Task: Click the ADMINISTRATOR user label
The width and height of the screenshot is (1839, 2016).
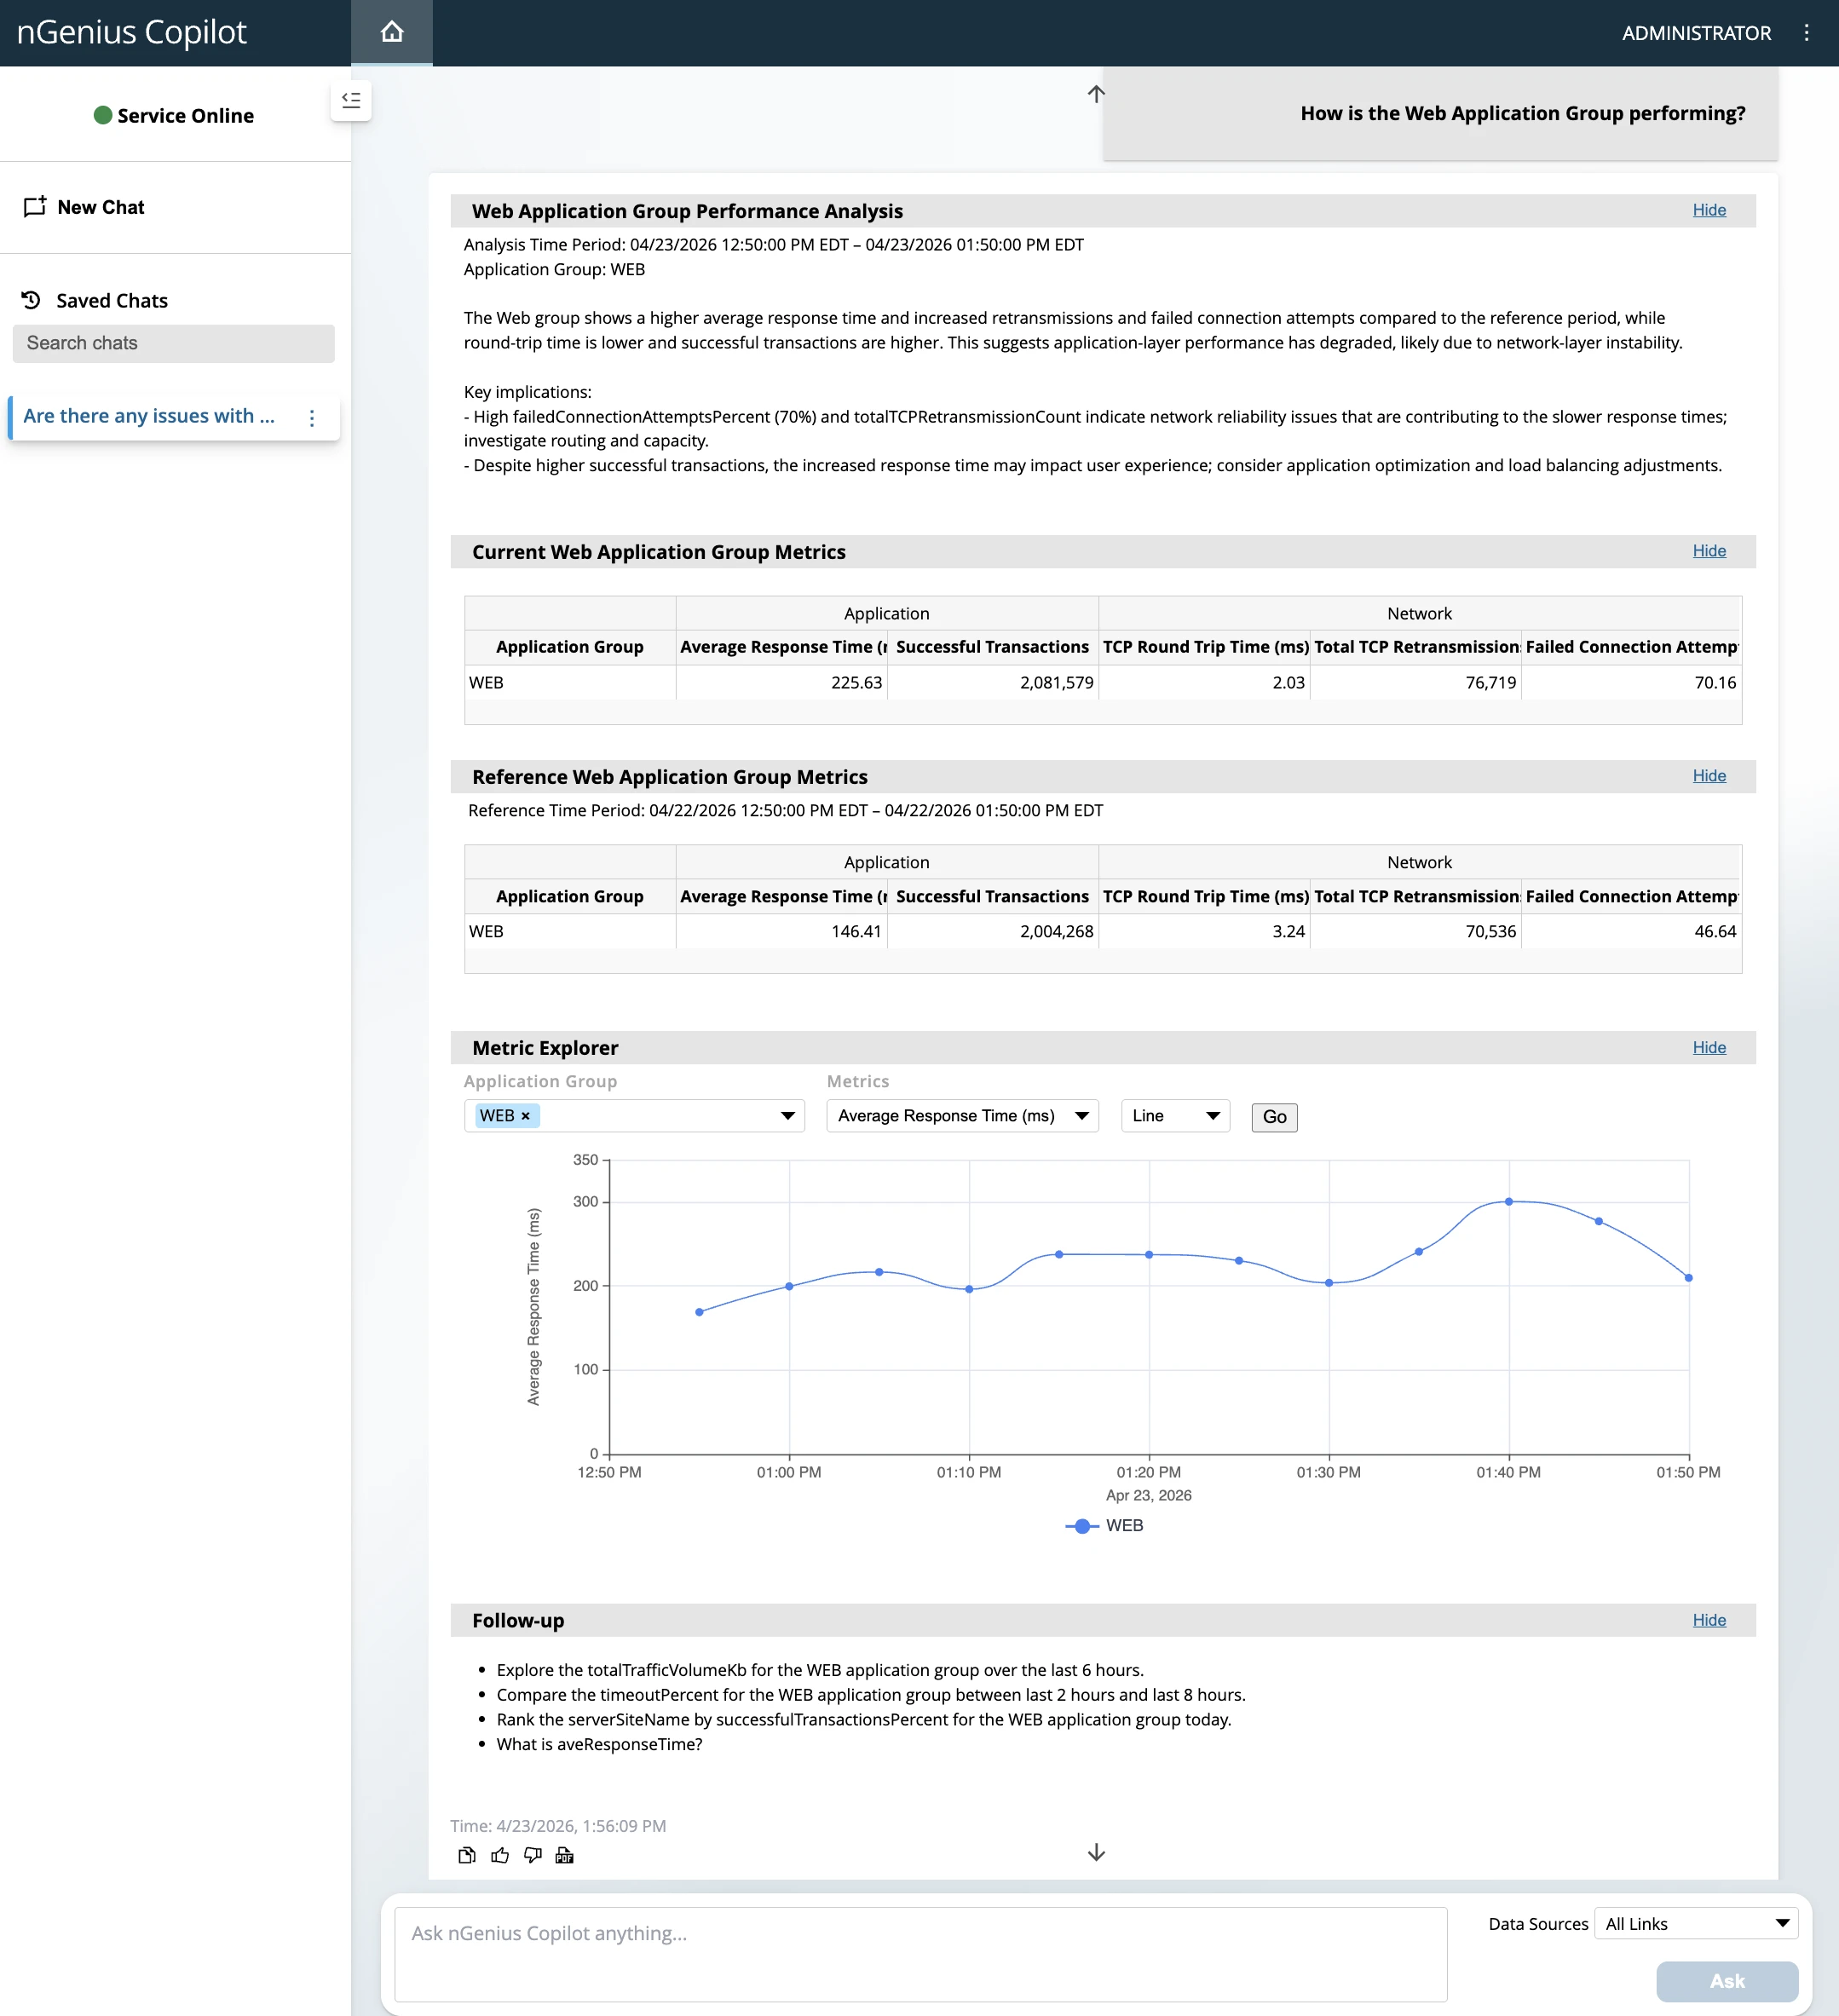Action: [x=1696, y=33]
